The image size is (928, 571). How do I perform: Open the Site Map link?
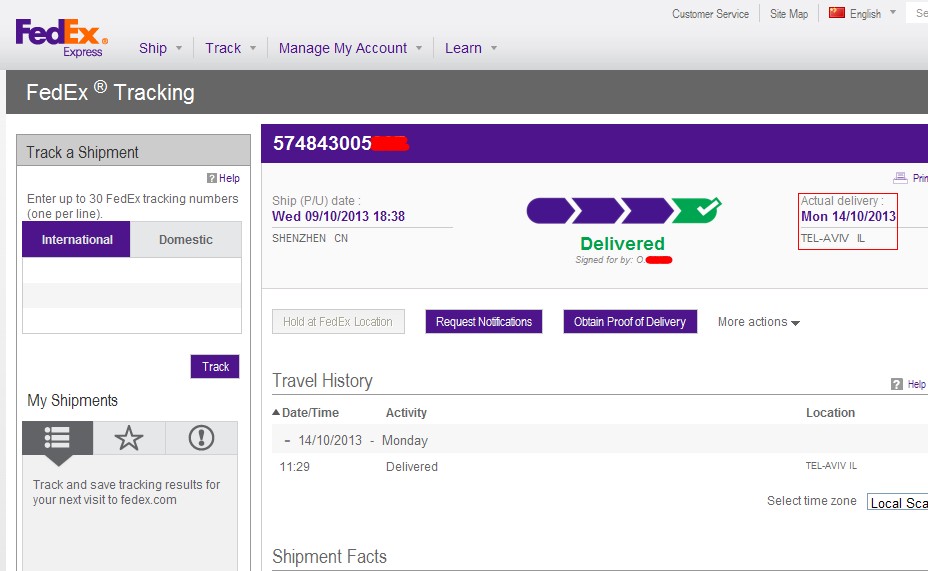[x=789, y=14]
